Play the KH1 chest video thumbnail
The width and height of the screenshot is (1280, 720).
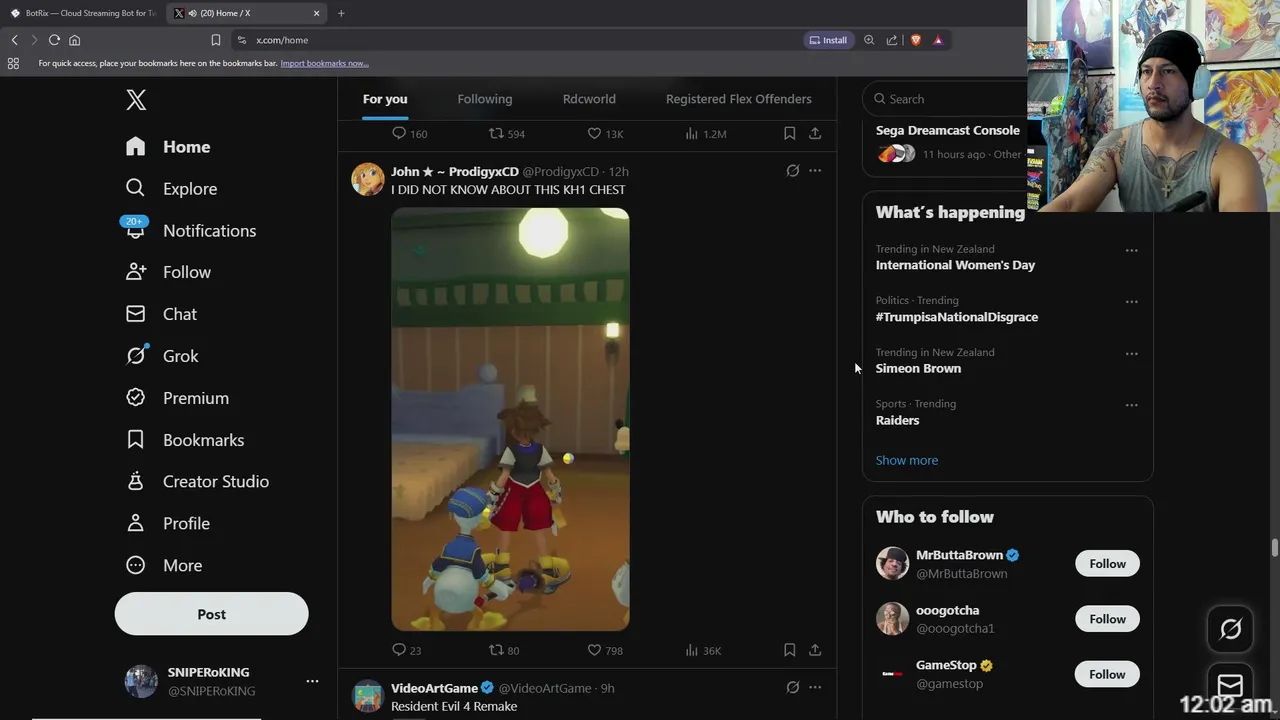click(x=510, y=419)
